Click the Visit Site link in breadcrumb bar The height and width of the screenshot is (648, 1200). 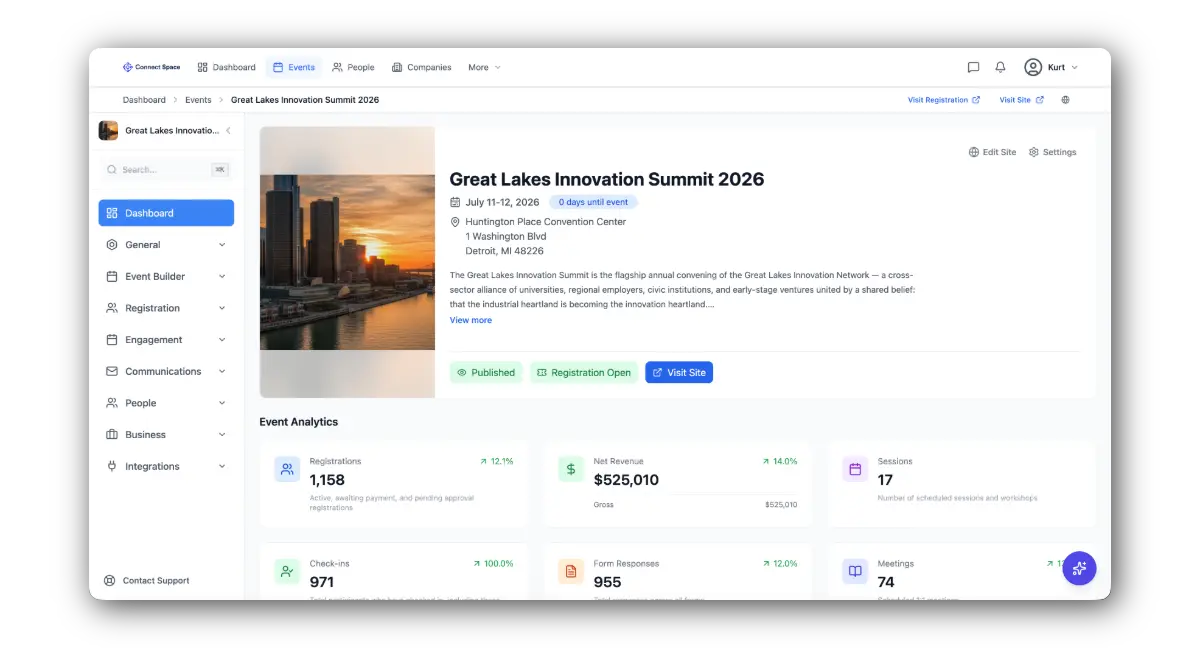[x=1021, y=100]
